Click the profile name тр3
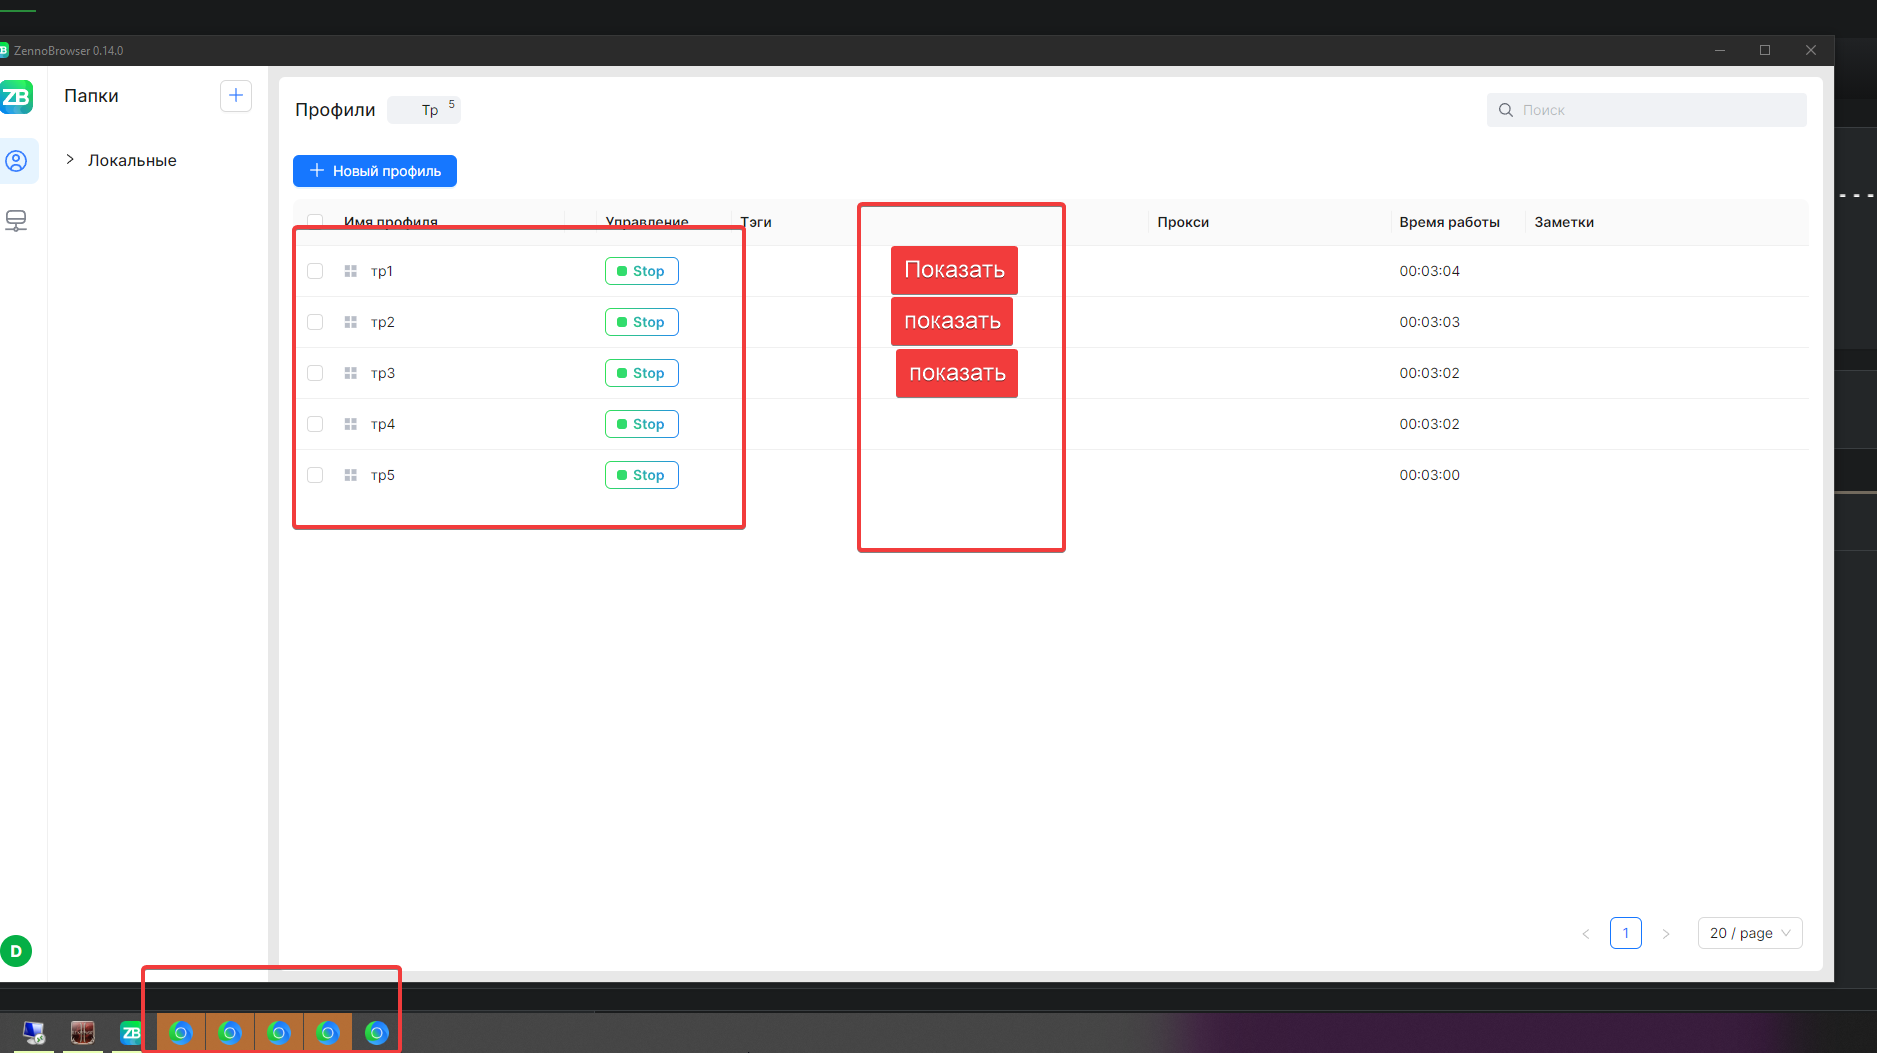The image size is (1877, 1053). click(x=383, y=373)
